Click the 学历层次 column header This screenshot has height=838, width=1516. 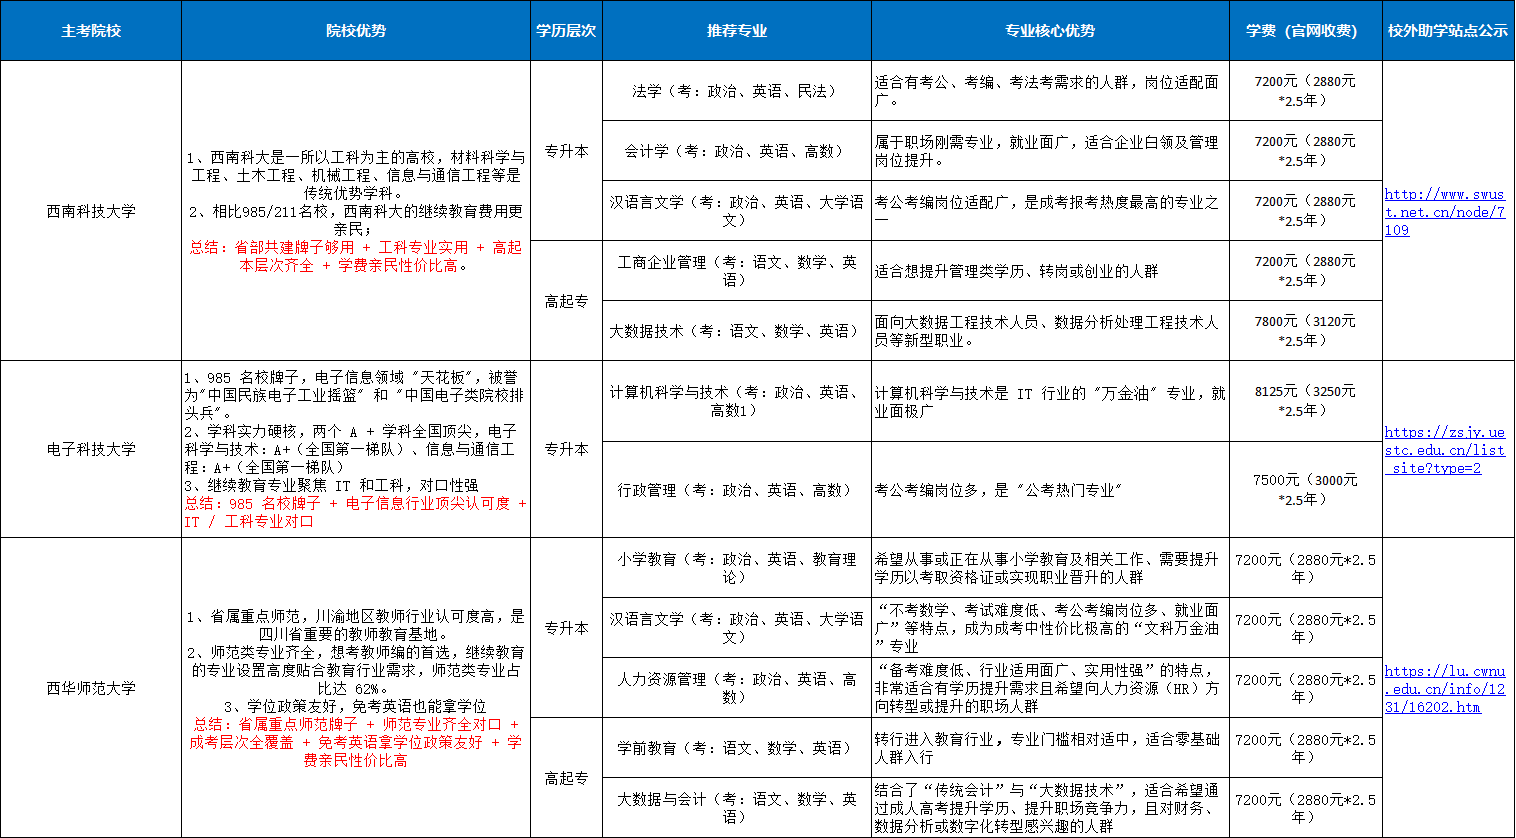pos(566,31)
